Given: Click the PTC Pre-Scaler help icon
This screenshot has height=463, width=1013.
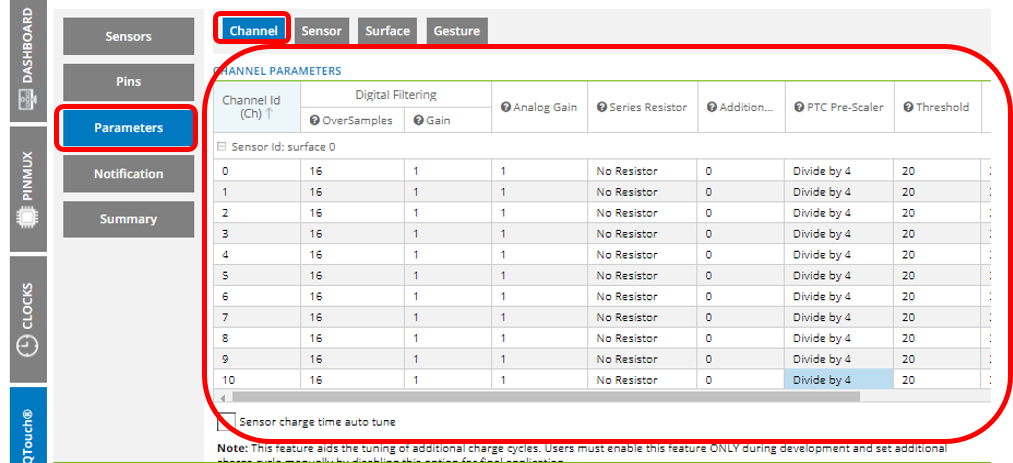Looking at the screenshot, I should (x=799, y=107).
